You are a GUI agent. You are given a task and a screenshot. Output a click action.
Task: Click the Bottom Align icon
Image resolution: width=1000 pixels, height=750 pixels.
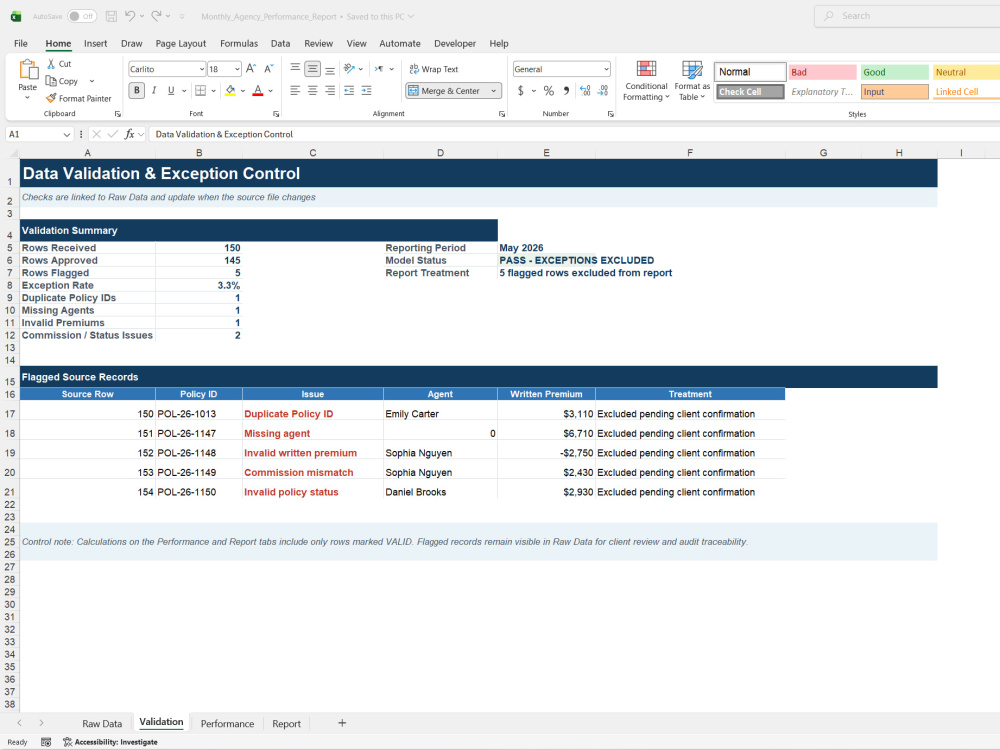[330, 69]
